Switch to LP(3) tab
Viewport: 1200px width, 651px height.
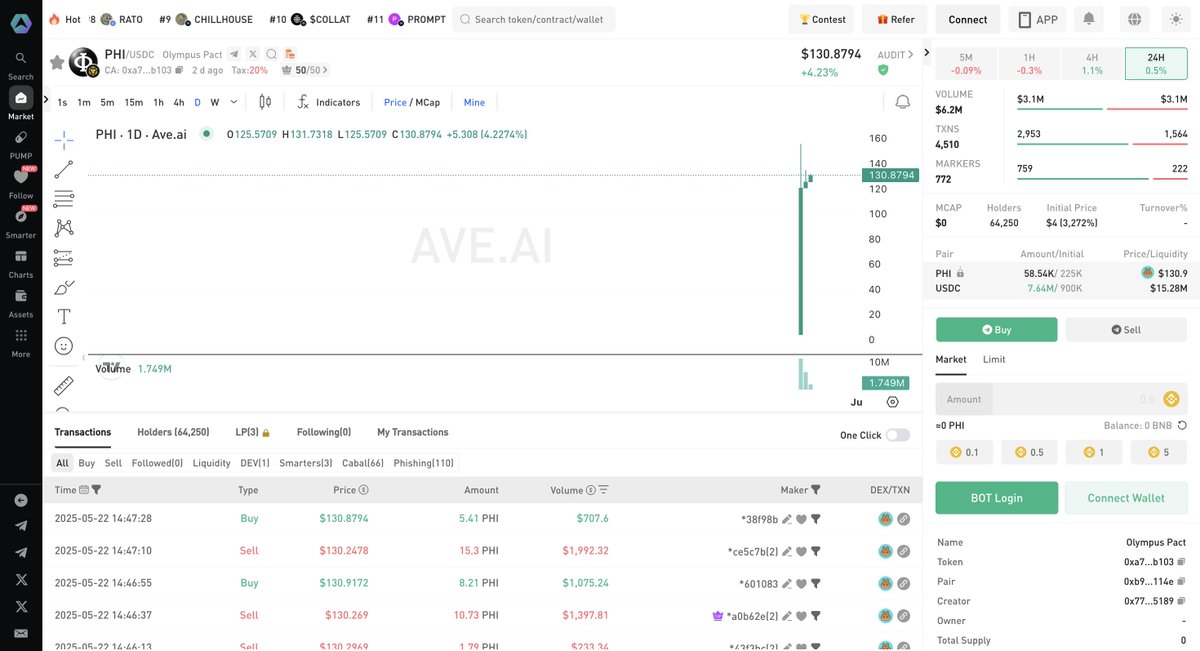pos(253,432)
